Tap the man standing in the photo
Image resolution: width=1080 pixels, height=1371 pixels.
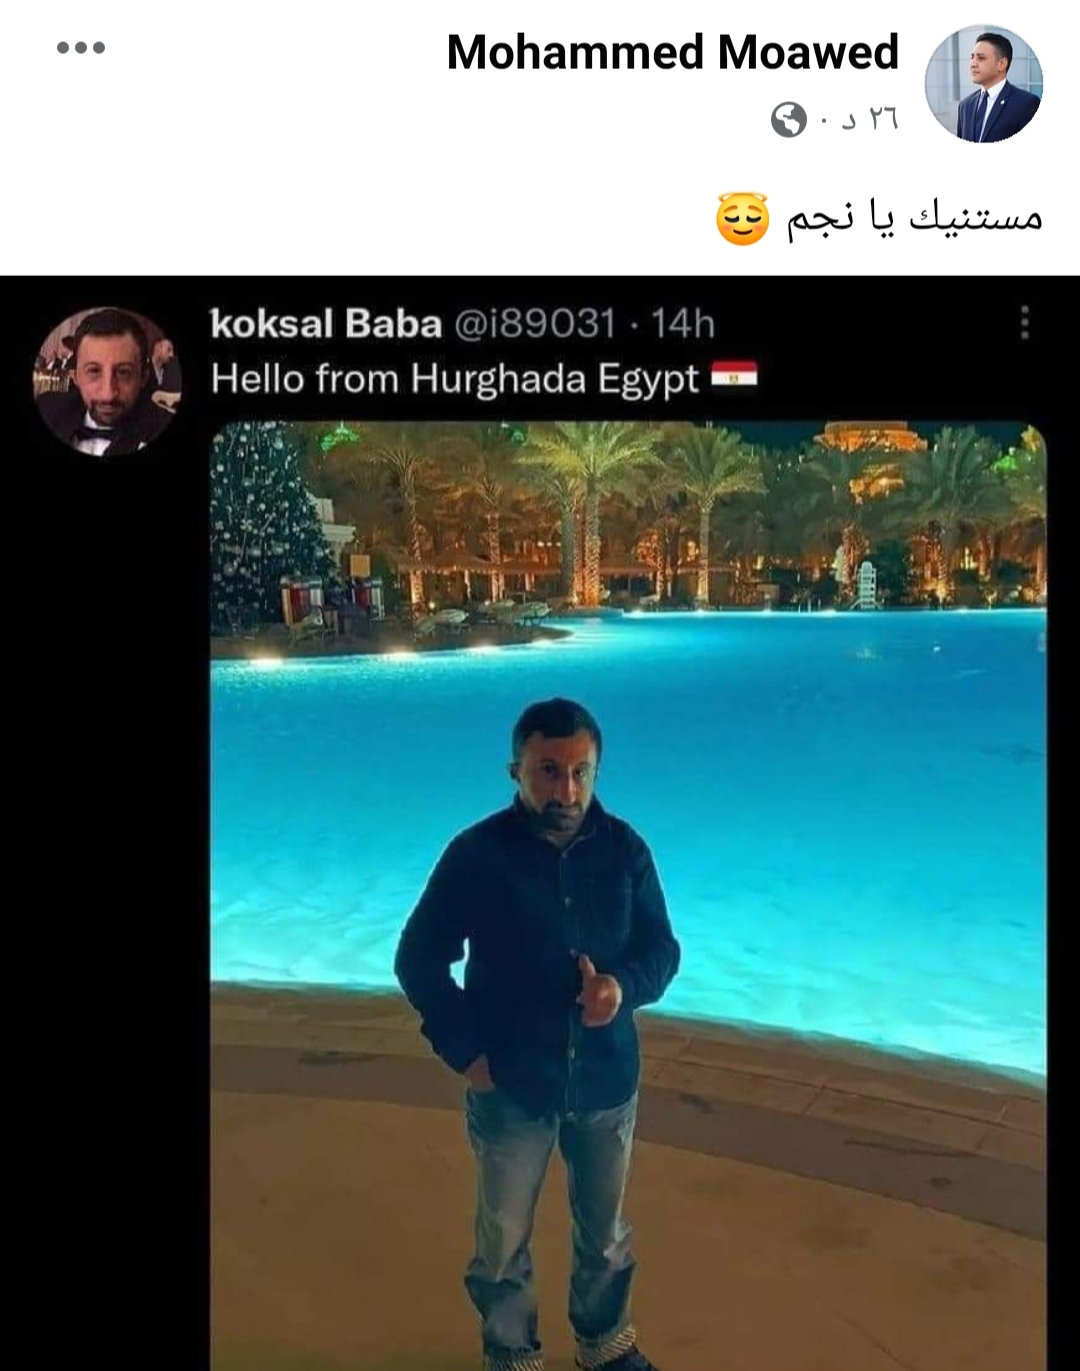click(540, 1030)
